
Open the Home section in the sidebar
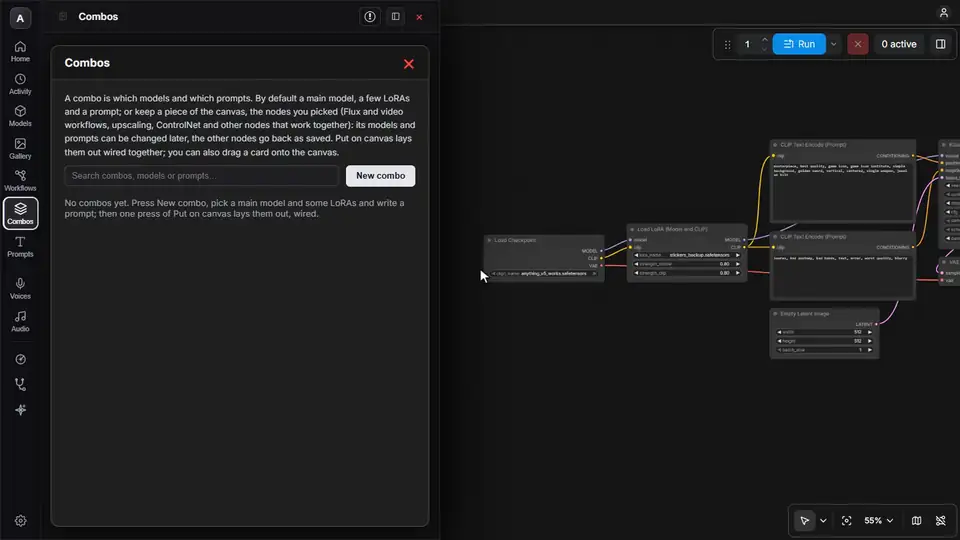point(20,51)
